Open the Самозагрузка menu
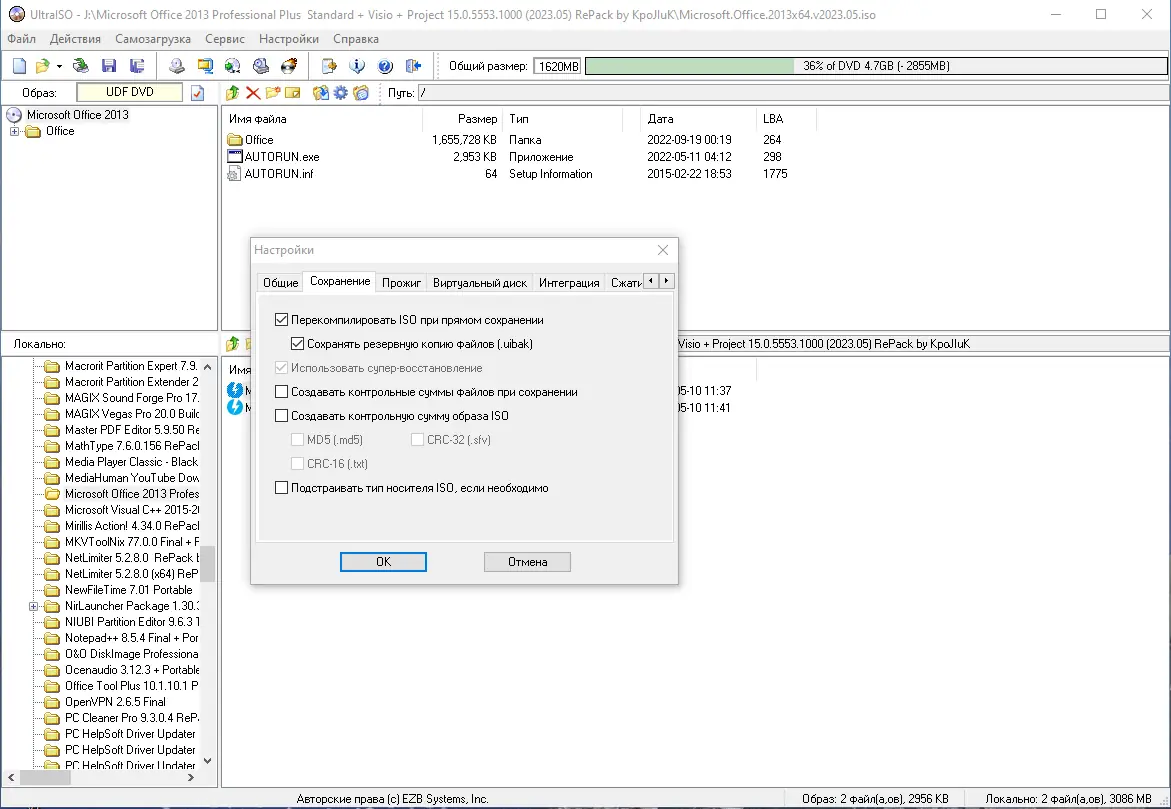 pos(153,39)
